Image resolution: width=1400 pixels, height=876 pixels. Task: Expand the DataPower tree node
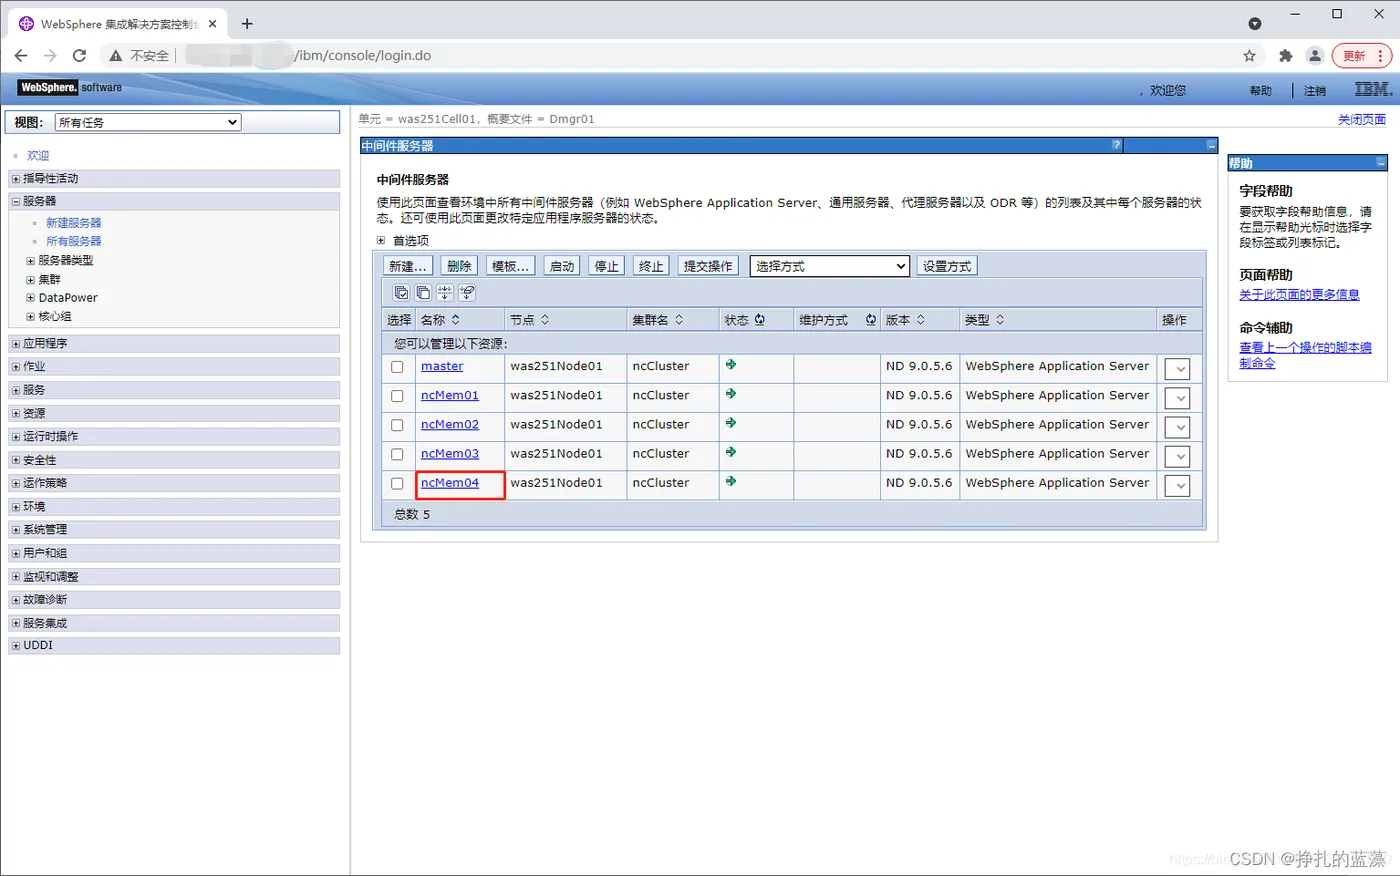click(30, 298)
